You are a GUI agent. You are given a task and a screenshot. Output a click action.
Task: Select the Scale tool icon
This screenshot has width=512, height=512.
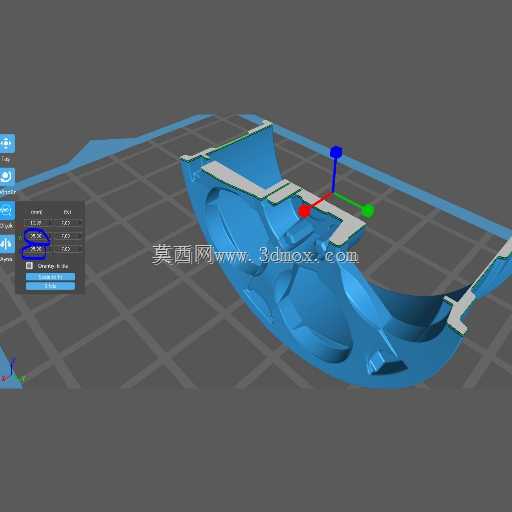tap(7, 210)
